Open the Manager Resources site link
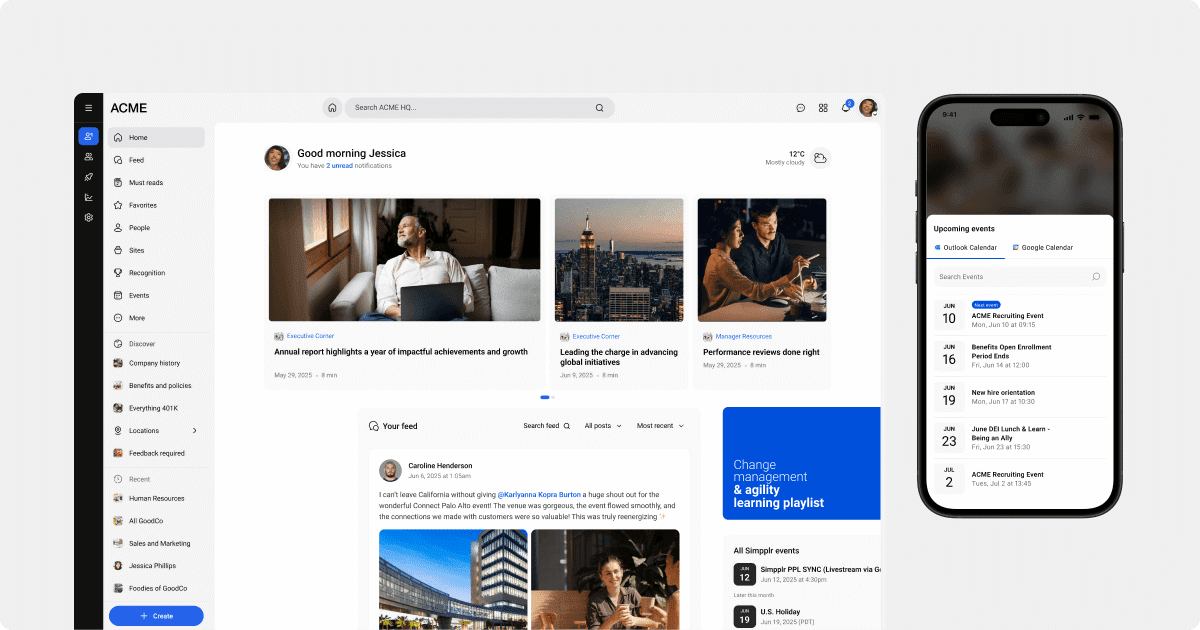This screenshot has width=1200, height=630. pos(743,337)
